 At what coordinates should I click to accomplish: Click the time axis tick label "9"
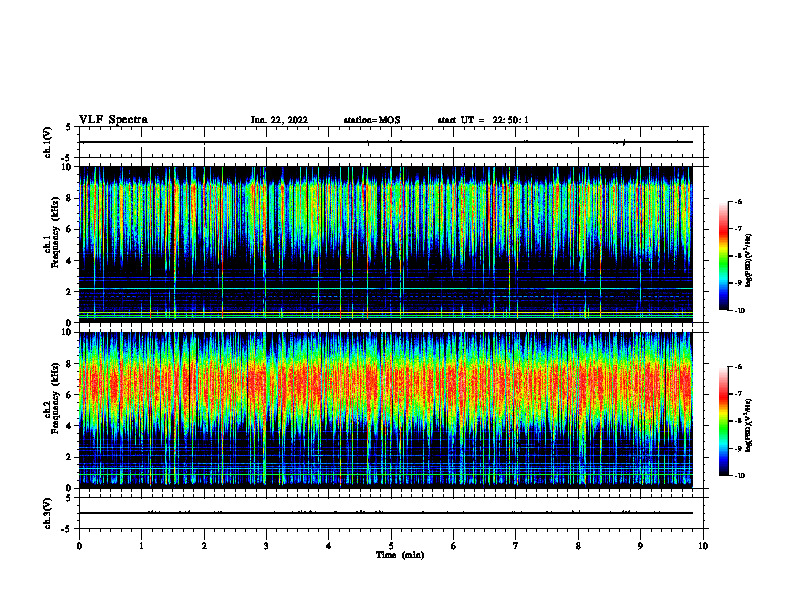pos(640,546)
